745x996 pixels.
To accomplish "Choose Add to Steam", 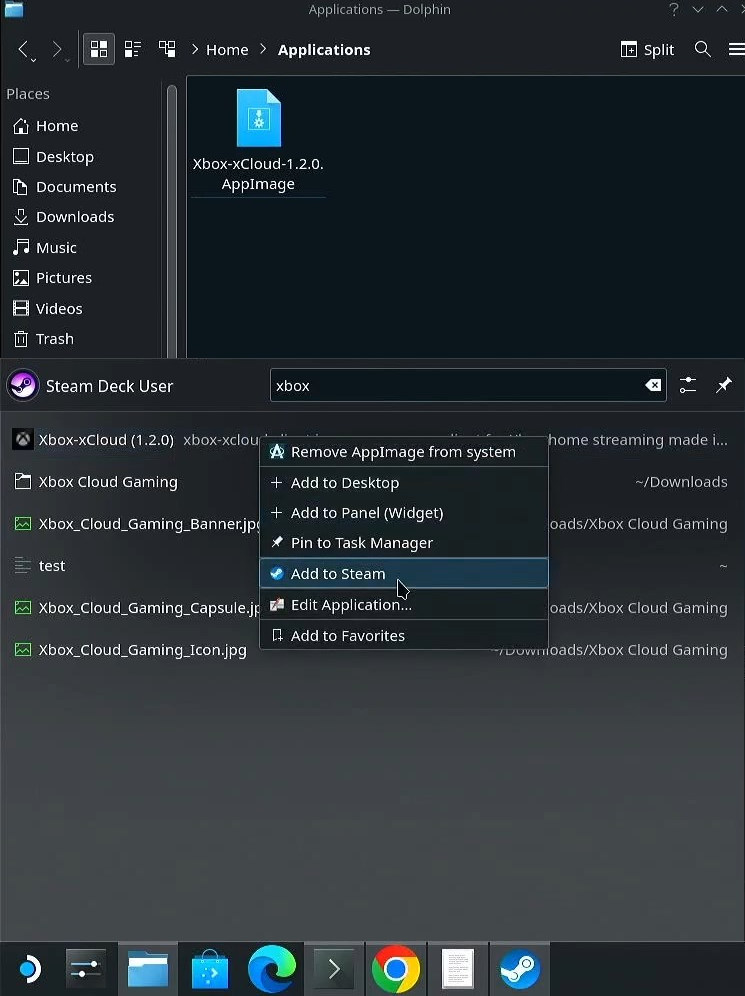I will pyautogui.click(x=404, y=574).
